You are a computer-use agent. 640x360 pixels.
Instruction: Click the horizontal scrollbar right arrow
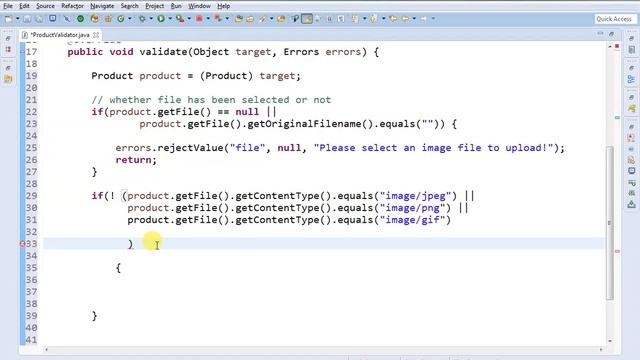click(601, 349)
